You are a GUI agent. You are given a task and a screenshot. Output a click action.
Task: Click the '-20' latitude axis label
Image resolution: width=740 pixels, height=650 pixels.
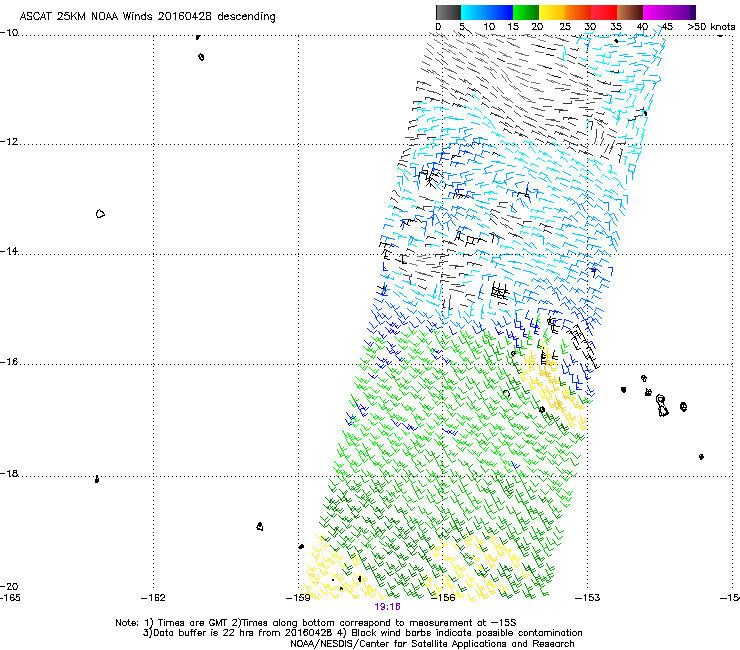[x=9, y=586]
